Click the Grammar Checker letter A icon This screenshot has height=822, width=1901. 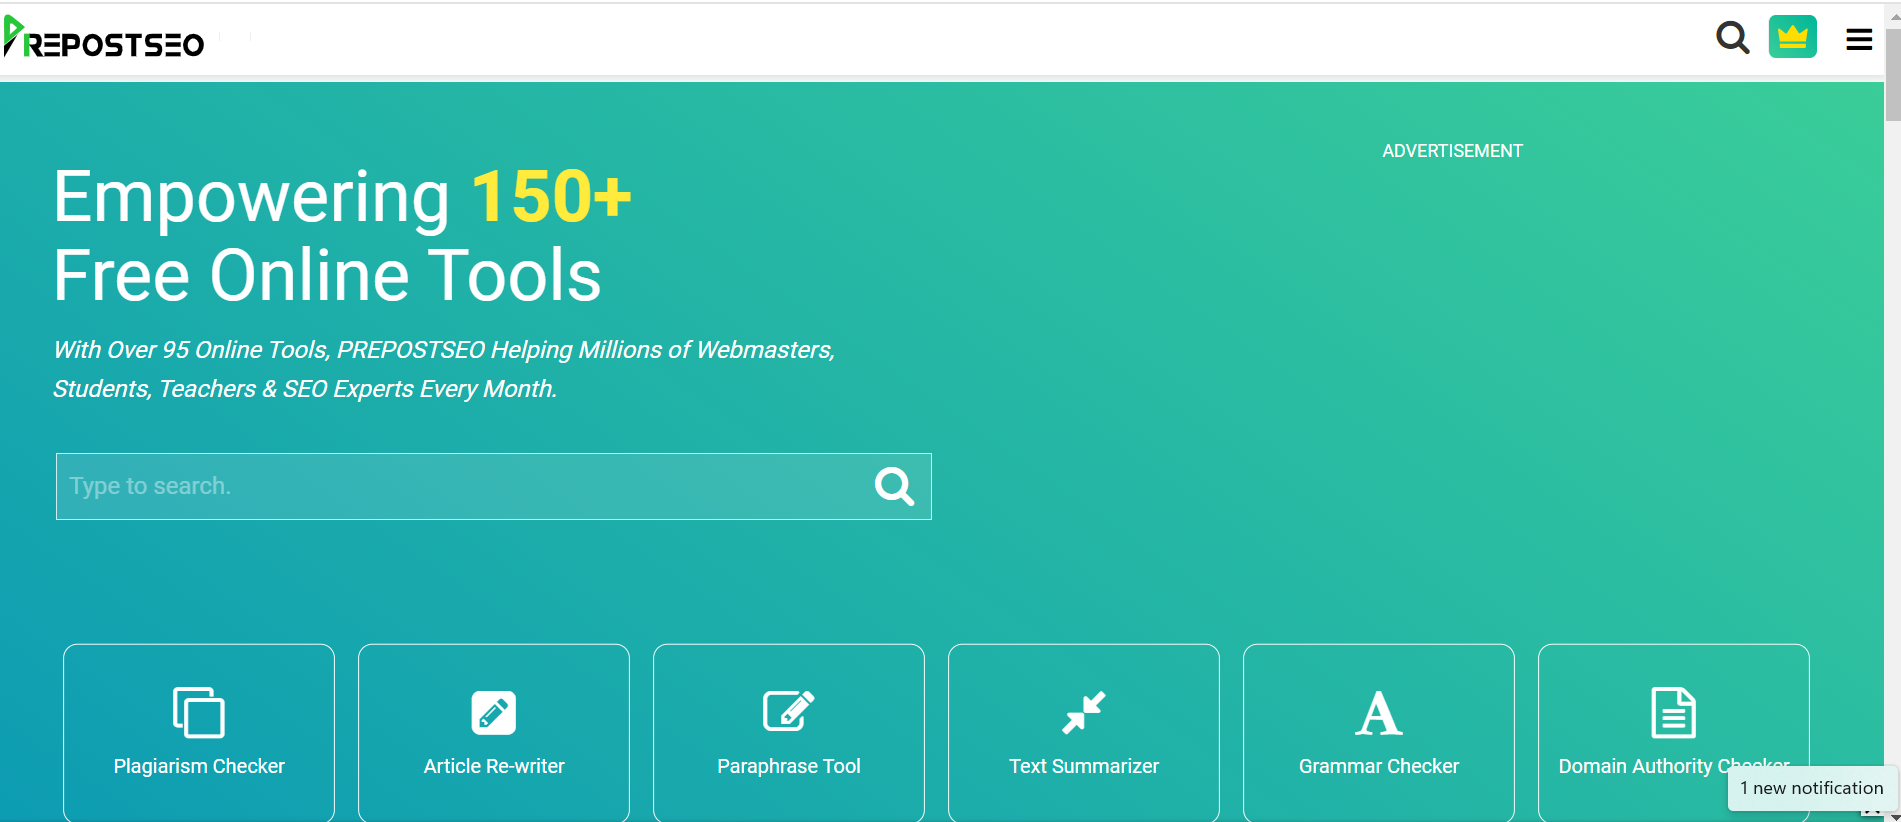click(x=1379, y=713)
